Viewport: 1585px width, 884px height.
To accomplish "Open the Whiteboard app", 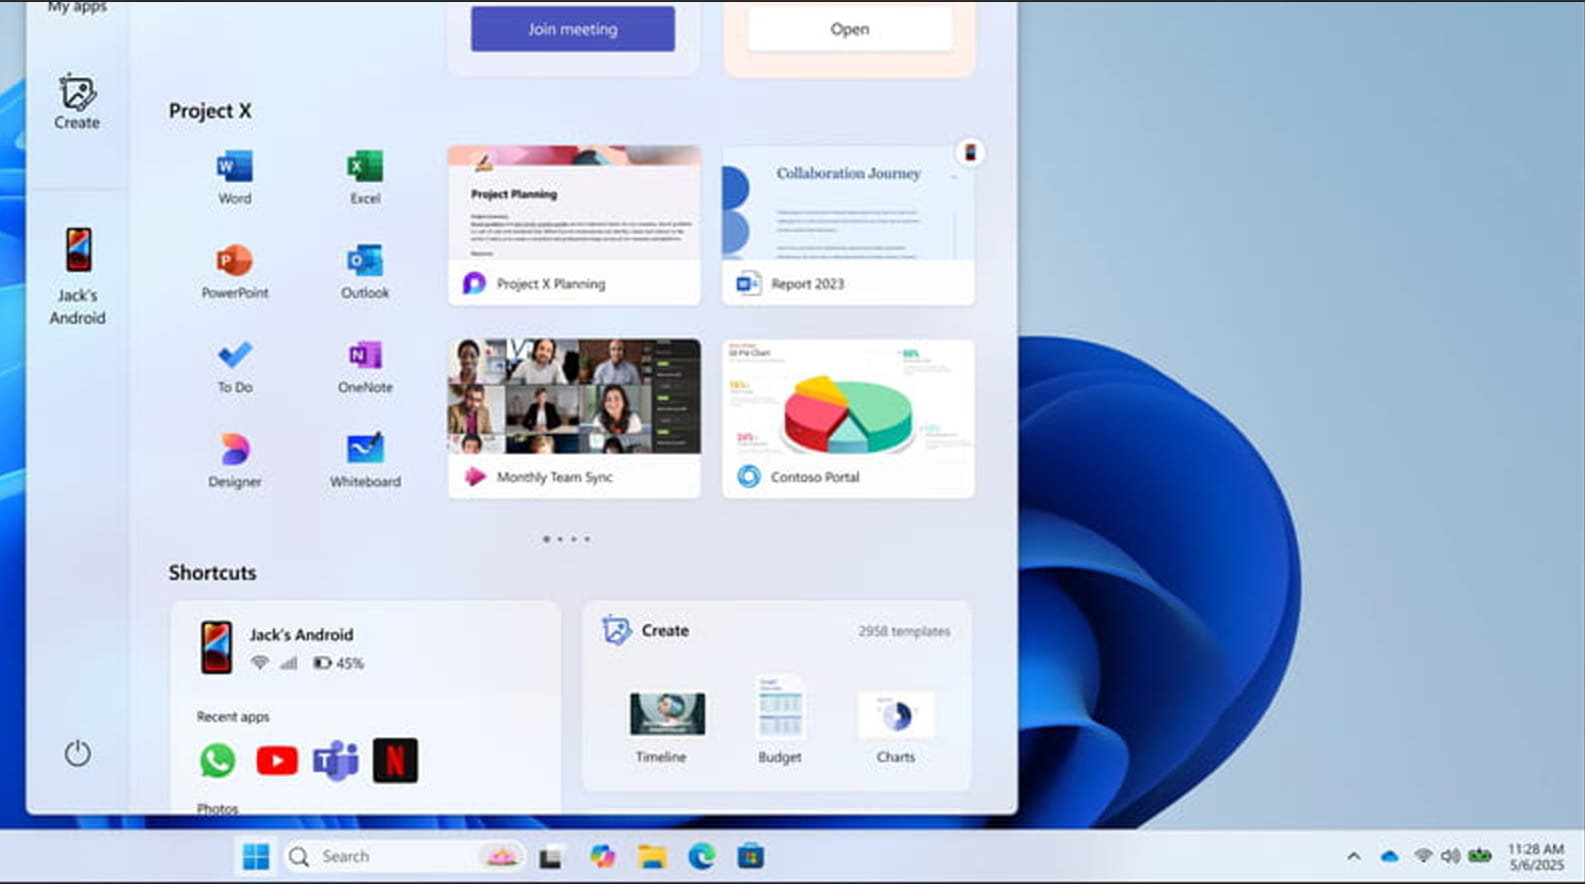I will 365,460.
